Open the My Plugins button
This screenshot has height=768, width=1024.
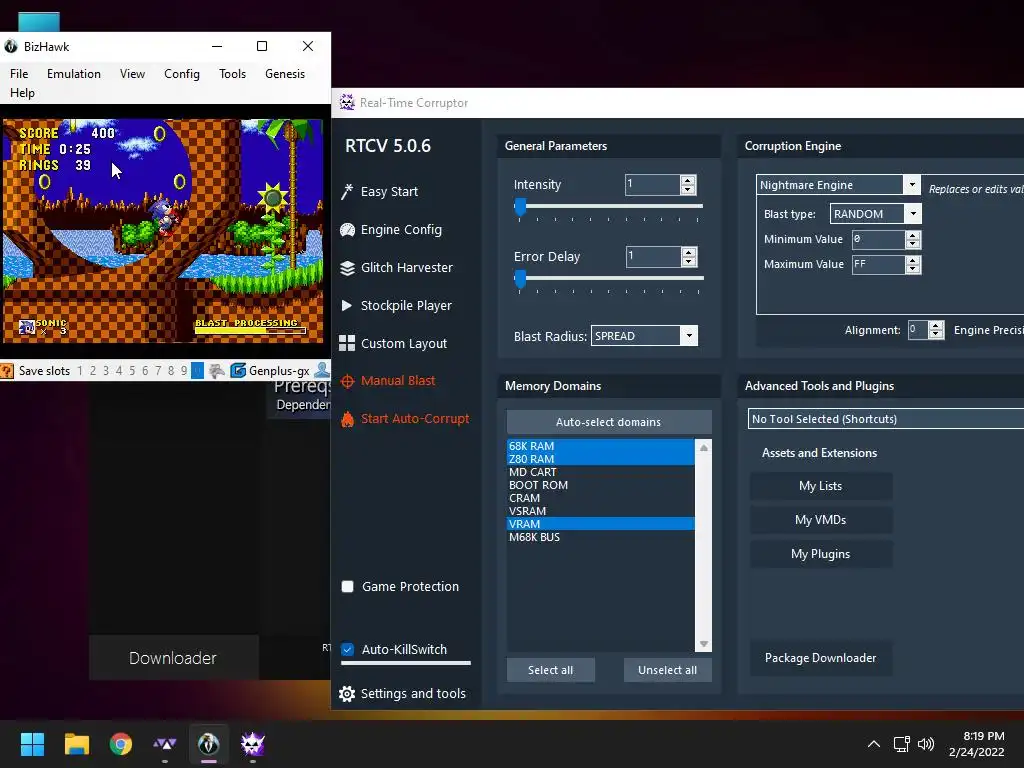pyautogui.click(x=820, y=554)
